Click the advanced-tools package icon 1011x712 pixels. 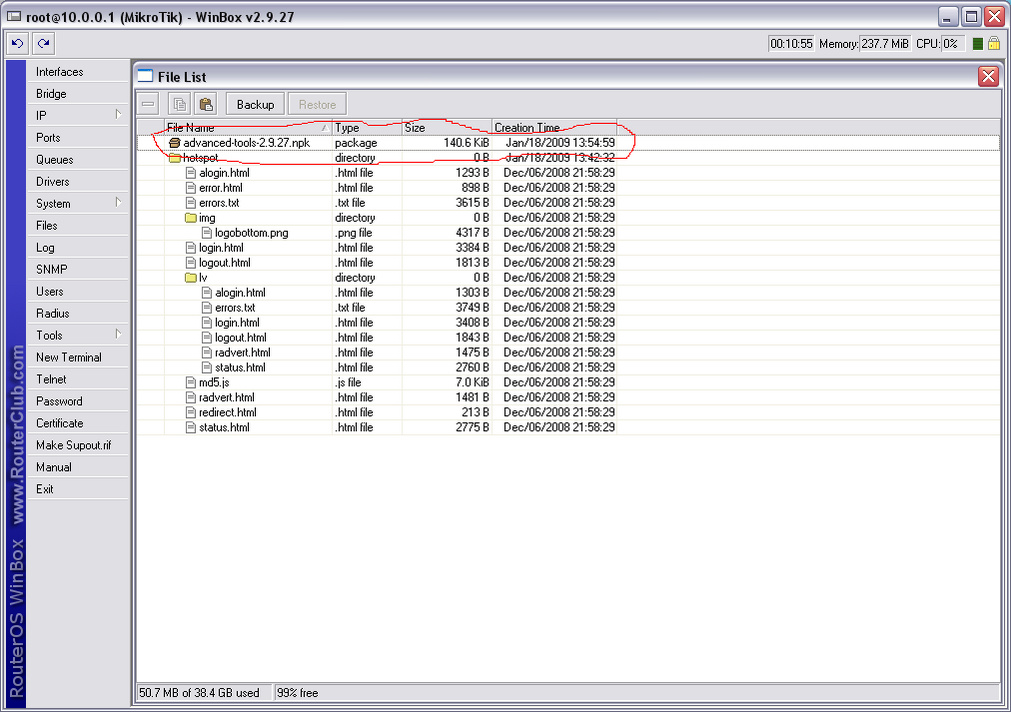[174, 143]
